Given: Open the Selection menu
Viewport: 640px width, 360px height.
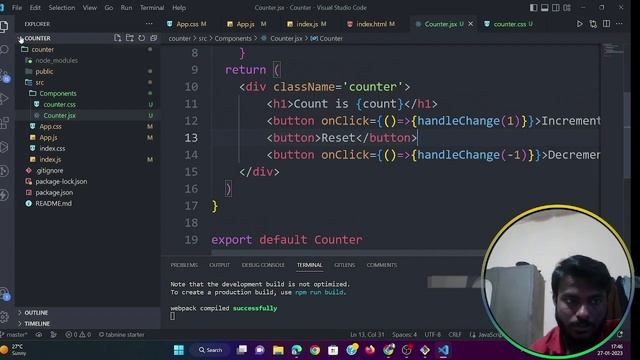Looking at the screenshot, I should pyautogui.click(x=62, y=8).
